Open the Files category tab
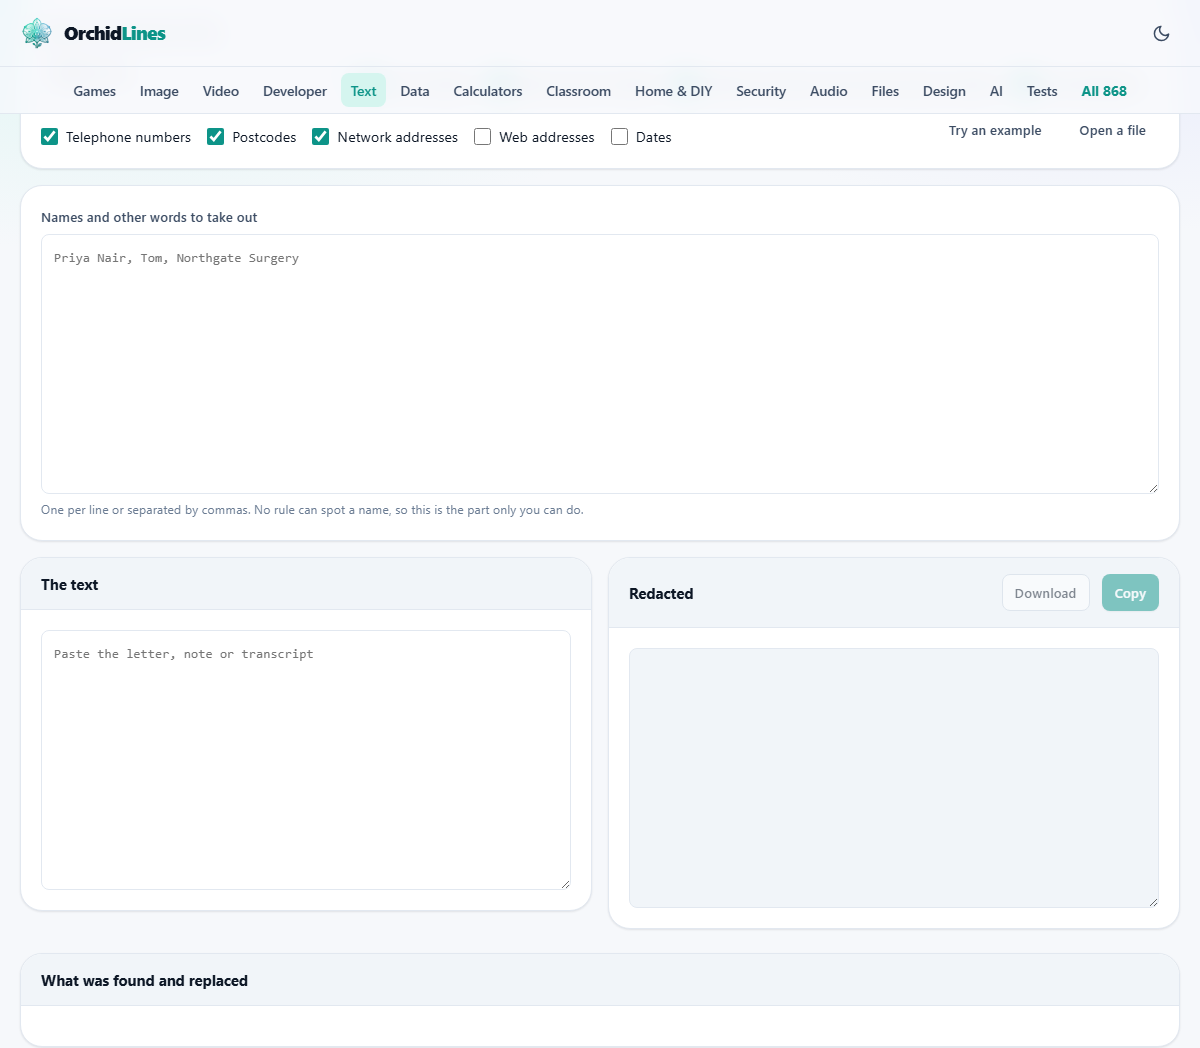The width and height of the screenshot is (1200, 1048). pyautogui.click(x=885, y=91)
